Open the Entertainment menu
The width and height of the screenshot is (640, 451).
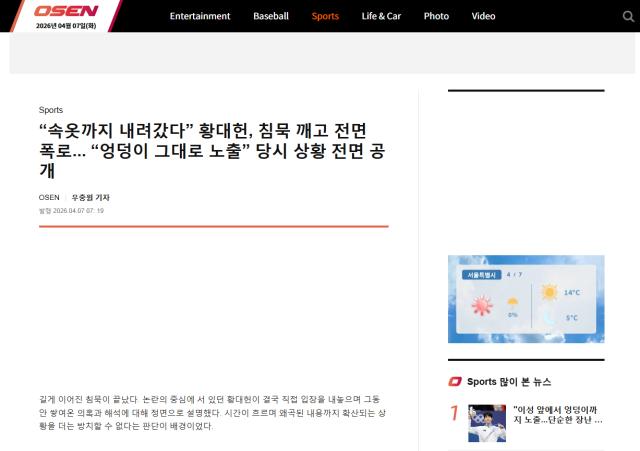200,16
